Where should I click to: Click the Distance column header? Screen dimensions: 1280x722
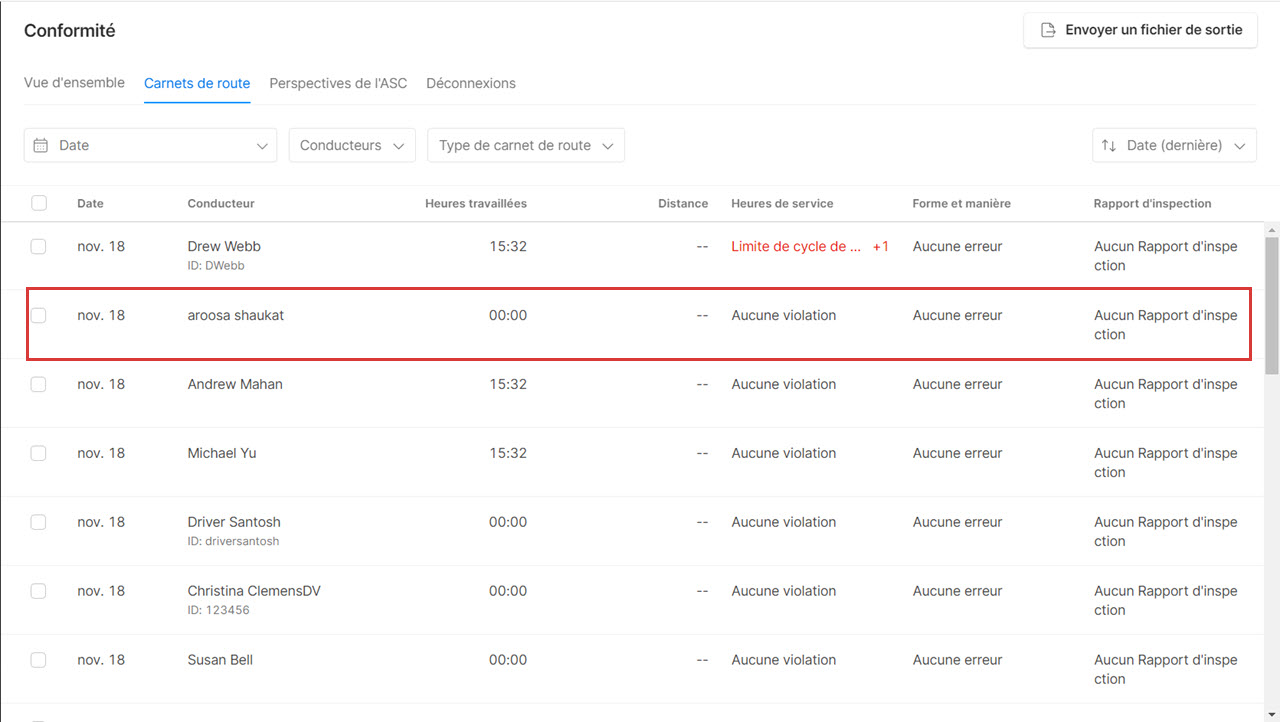coord(683,203)
